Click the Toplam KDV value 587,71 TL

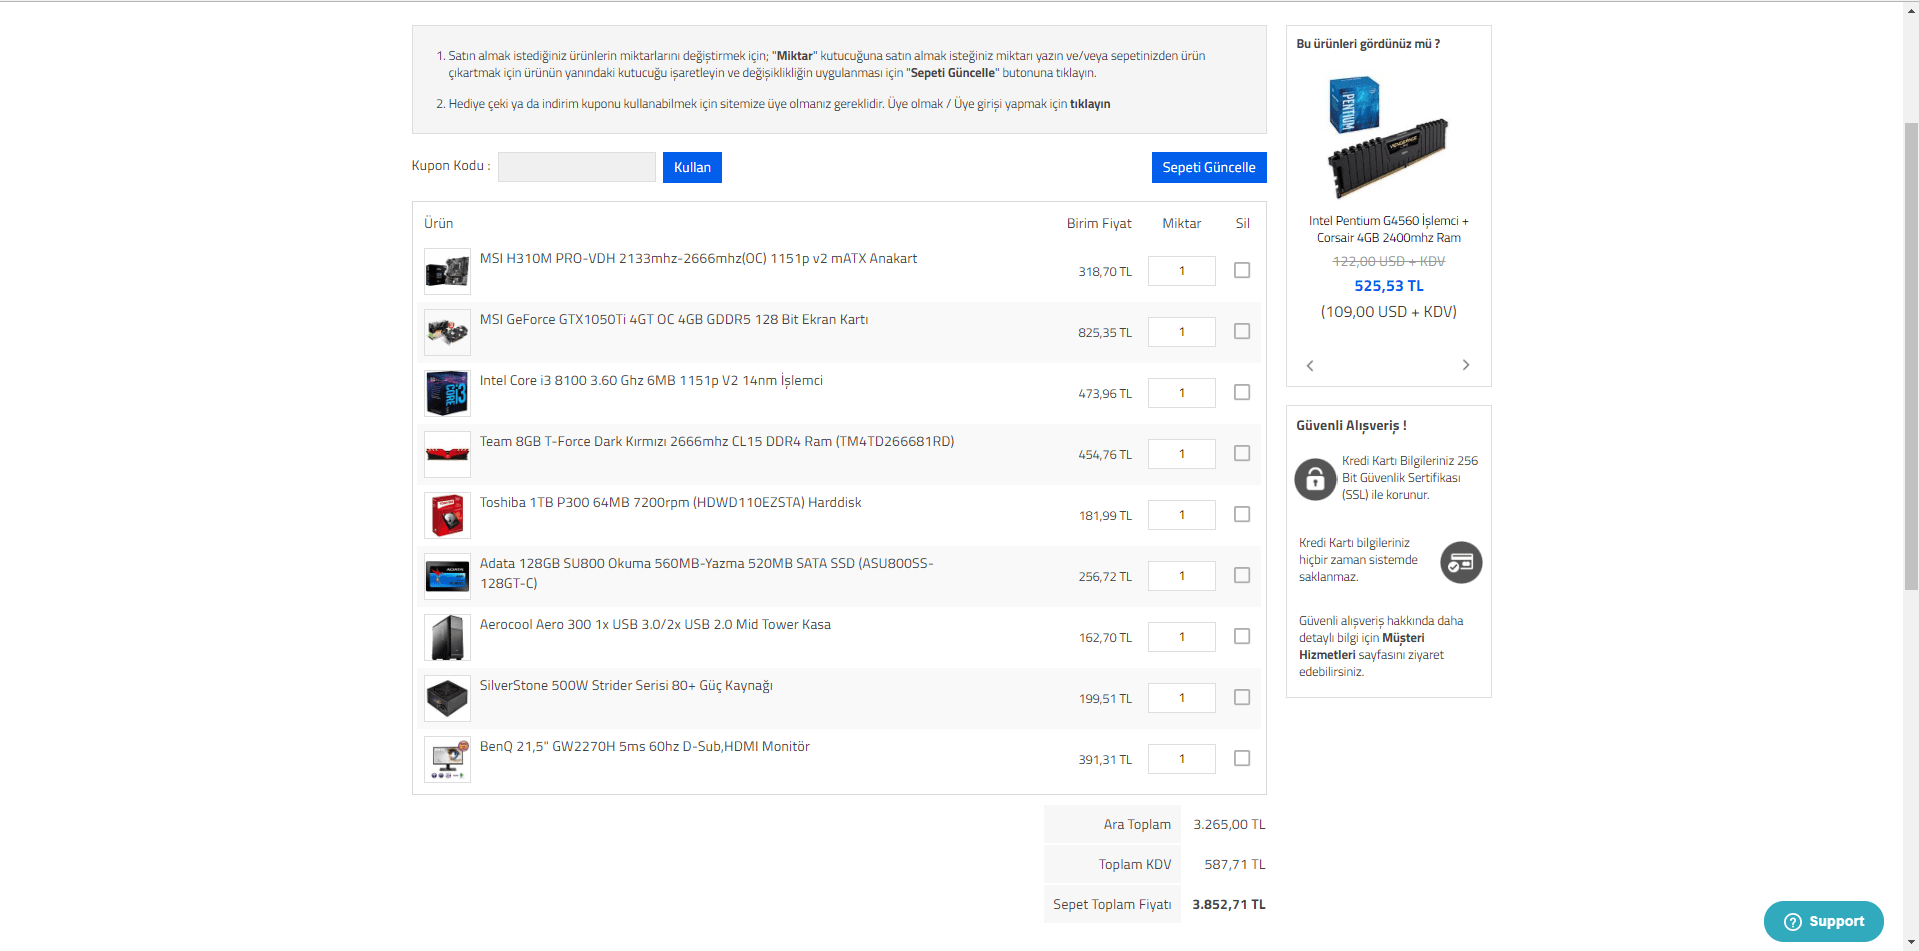coord(1235,865)
